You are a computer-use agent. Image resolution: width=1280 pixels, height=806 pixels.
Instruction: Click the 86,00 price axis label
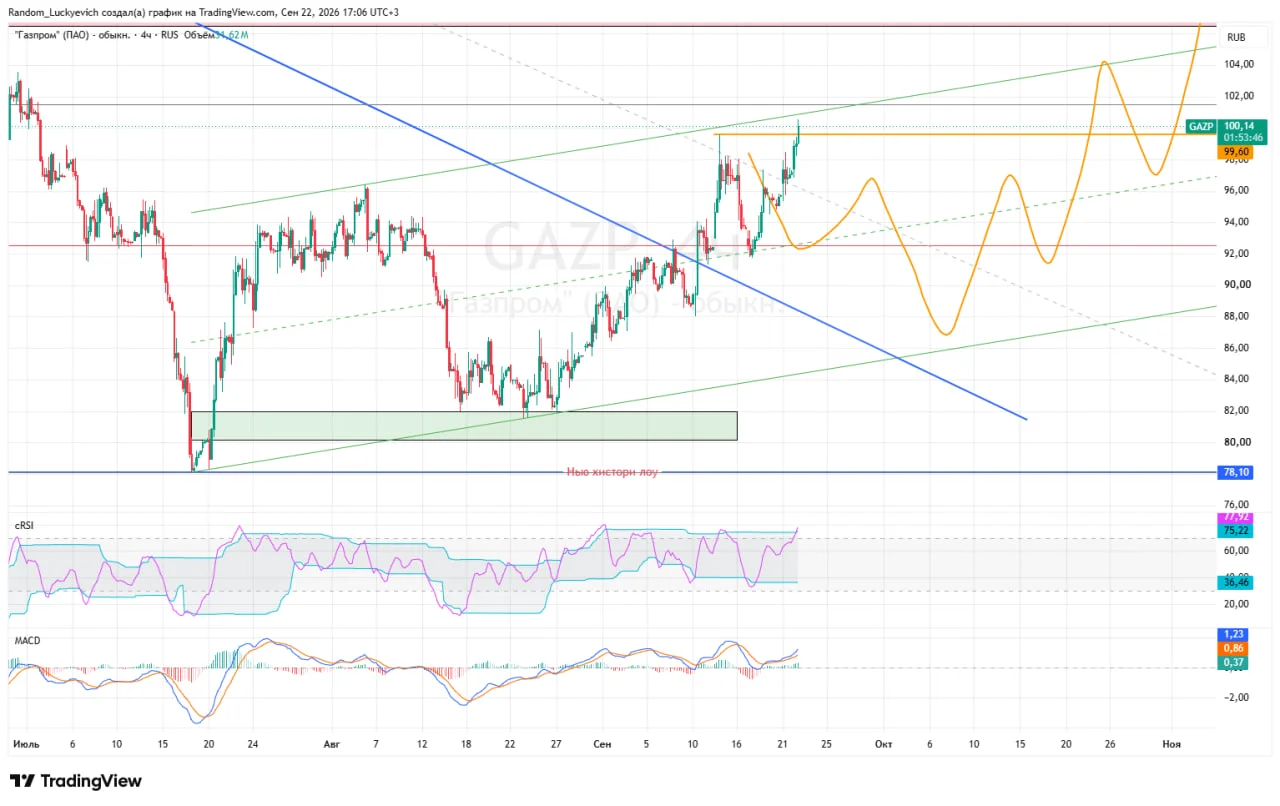click(1239, 348)
